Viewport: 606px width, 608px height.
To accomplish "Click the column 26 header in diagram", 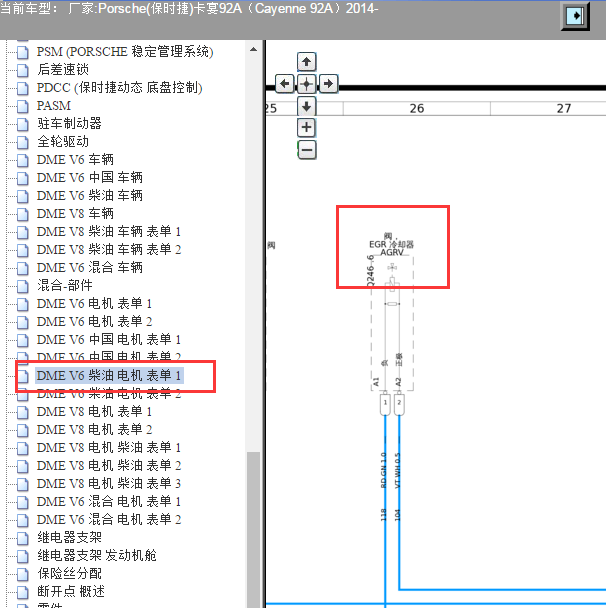I will (417, 109).
